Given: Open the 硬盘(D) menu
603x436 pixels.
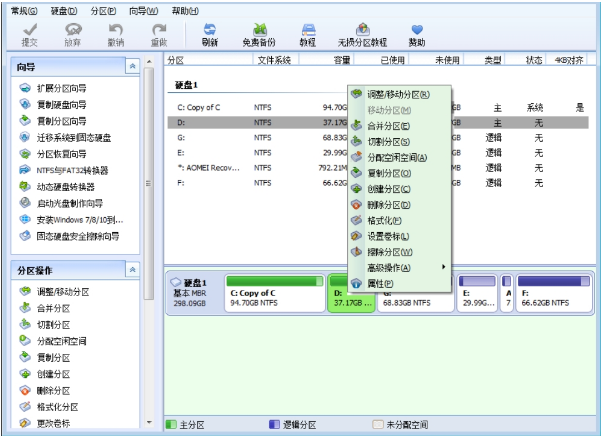Looking at the screenshot, I should click(x=64, y=11).
